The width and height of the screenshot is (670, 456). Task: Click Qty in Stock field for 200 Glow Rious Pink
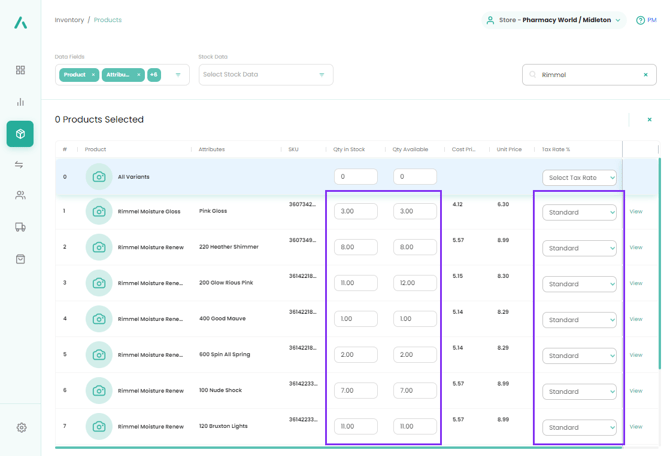tap(355, 283)
